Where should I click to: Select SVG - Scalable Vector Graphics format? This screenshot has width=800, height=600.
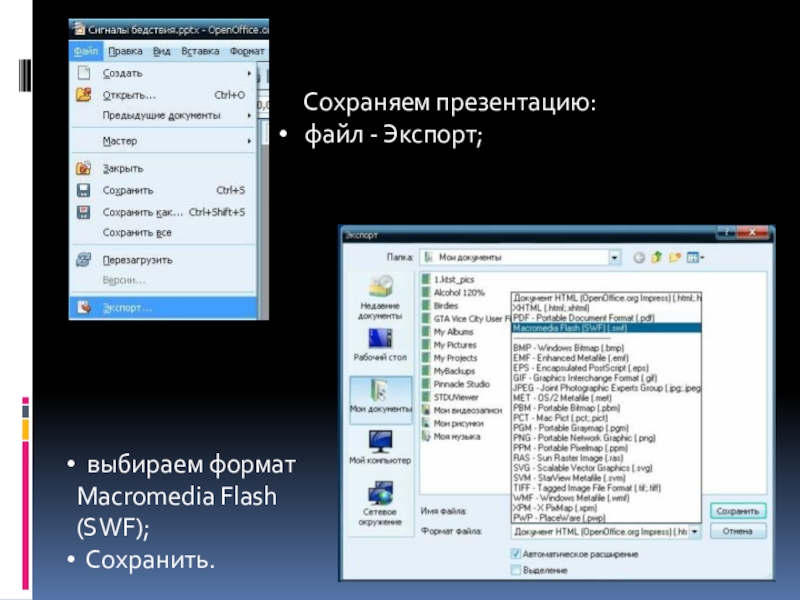coord(606,468)
